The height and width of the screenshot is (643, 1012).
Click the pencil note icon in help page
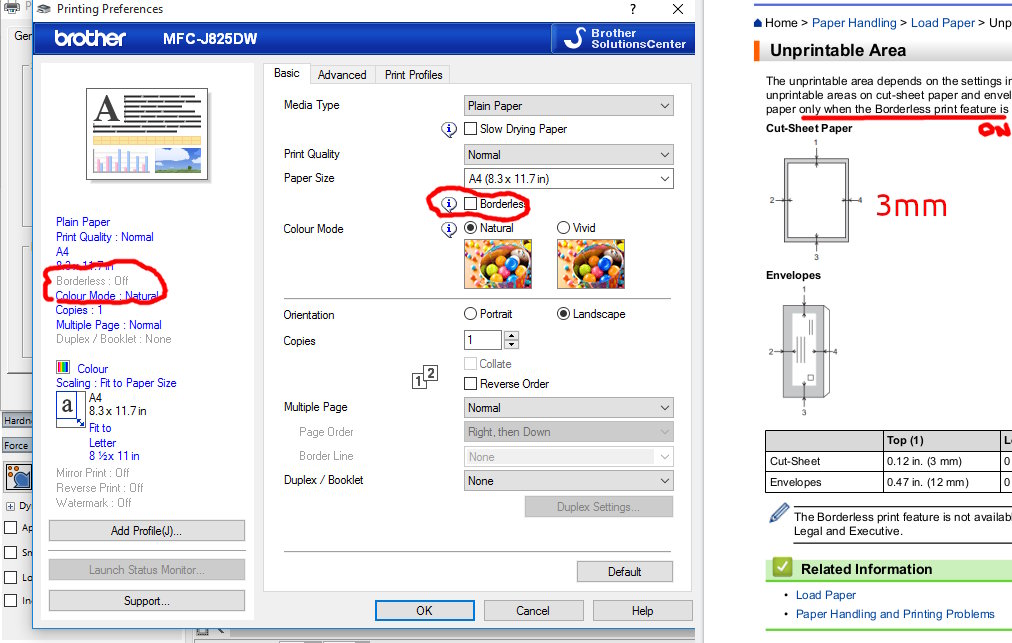[779, 513]
